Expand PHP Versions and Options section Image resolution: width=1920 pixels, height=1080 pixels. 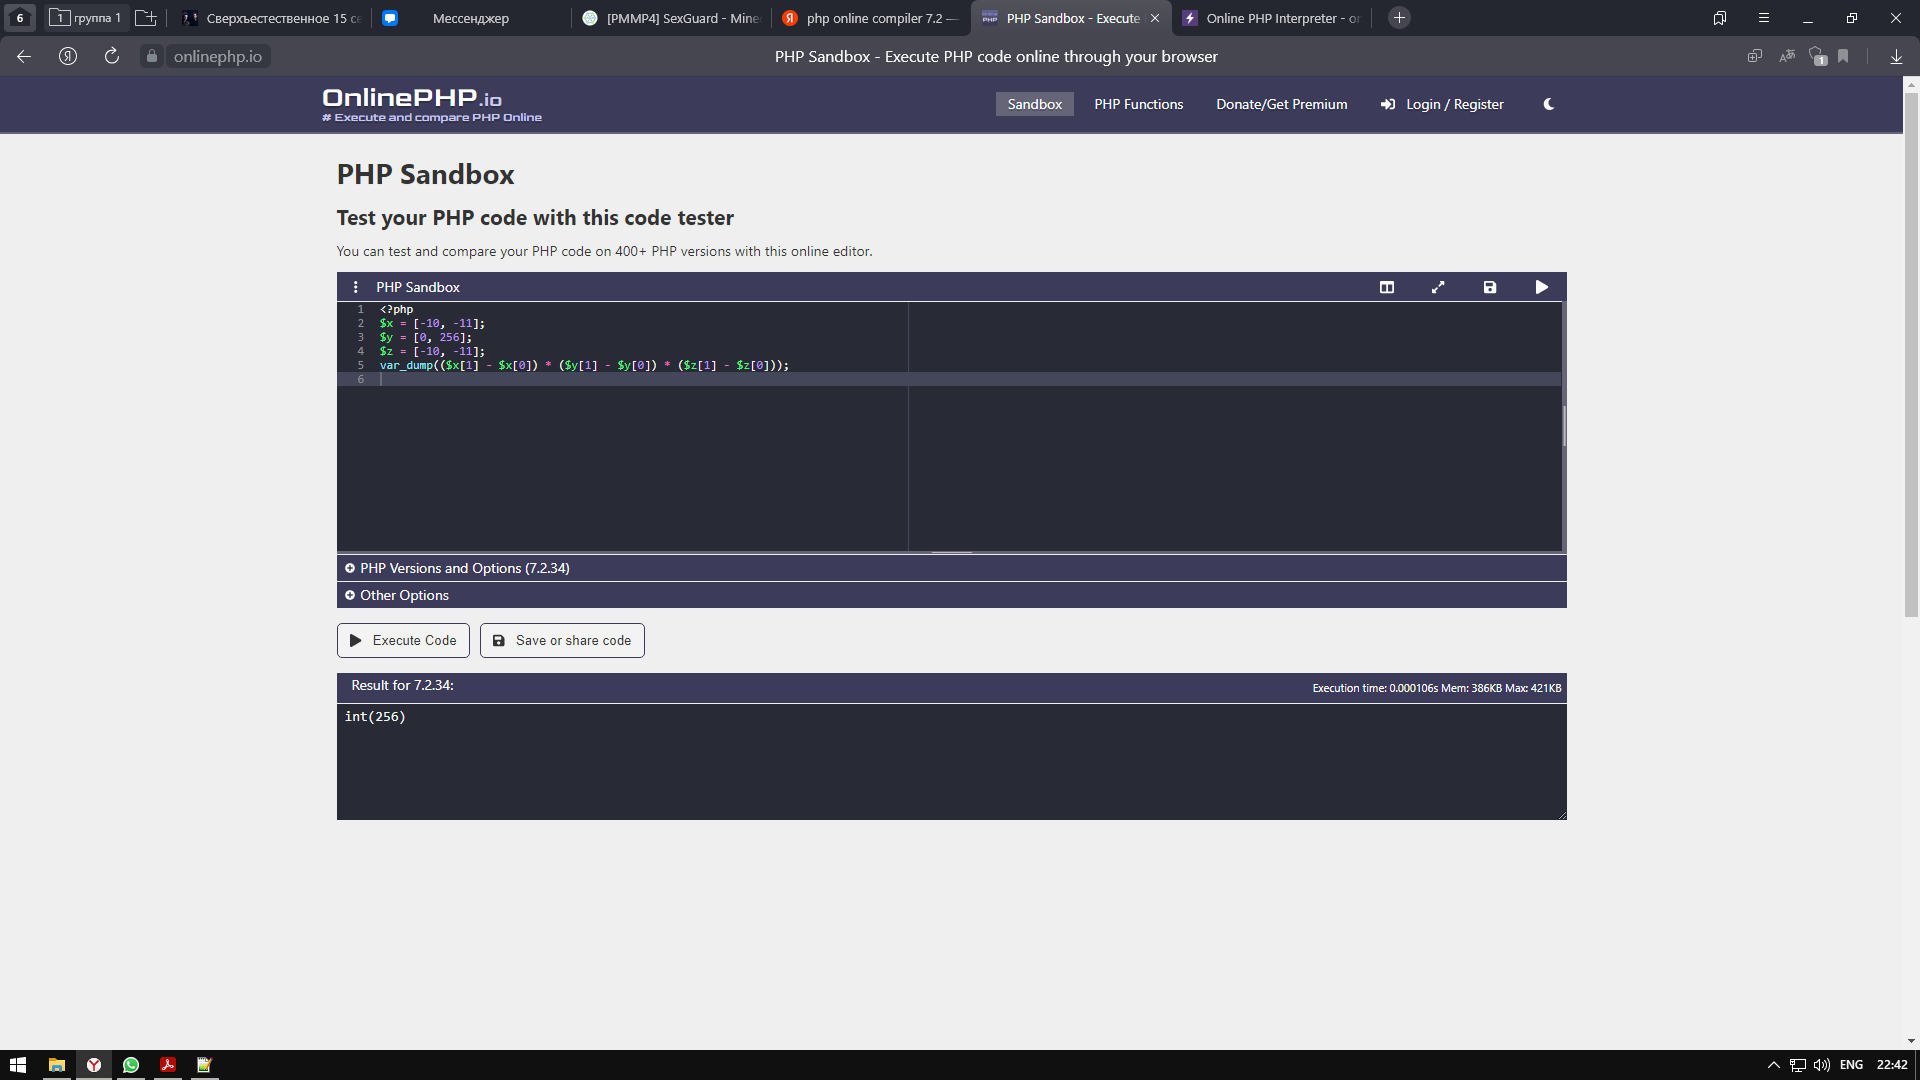pyautogui.click(x=464, y=568)
